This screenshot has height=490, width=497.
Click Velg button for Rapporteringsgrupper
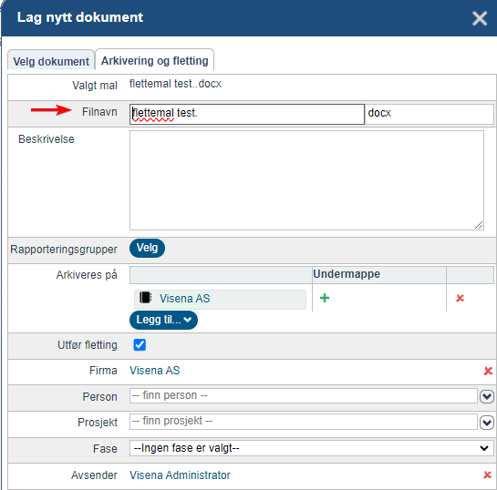(147, 248)
